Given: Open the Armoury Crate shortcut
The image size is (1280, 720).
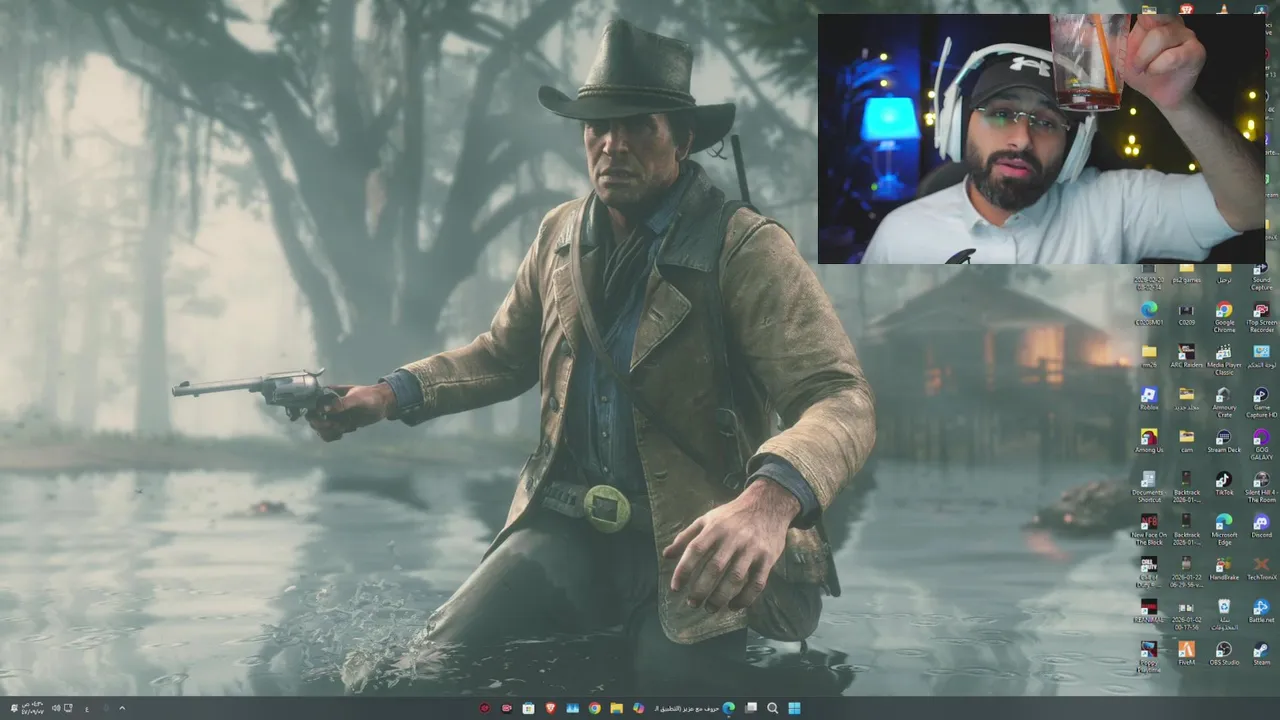Looking at the screenshot, I should 1224,402.
